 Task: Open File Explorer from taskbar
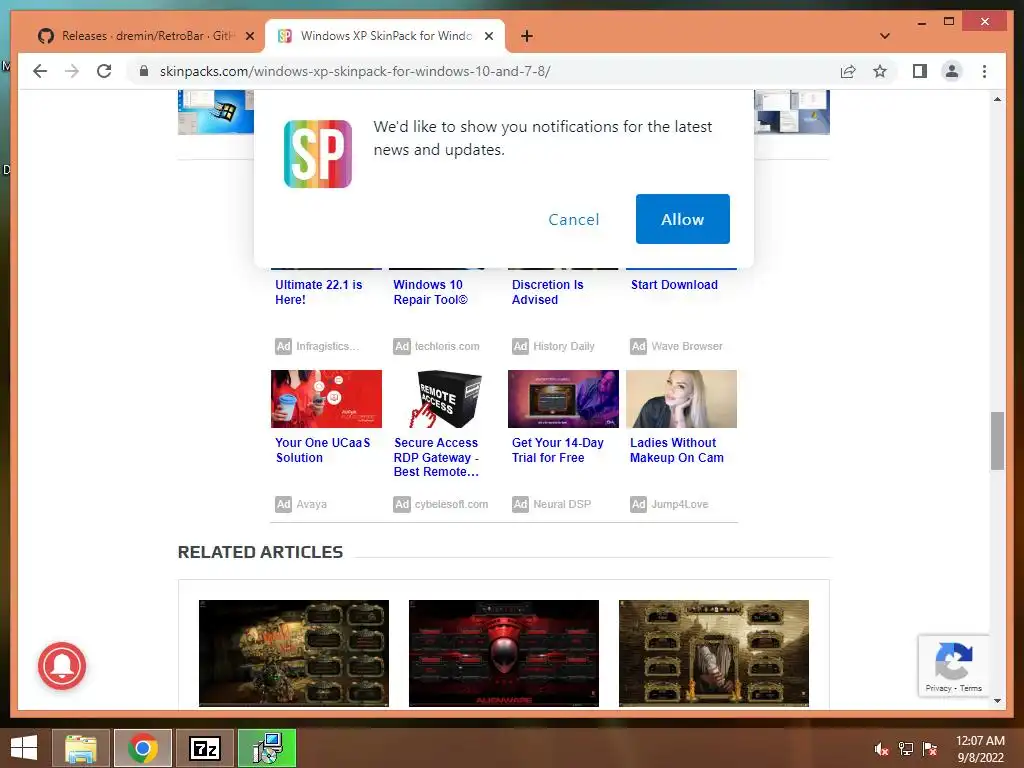81,748
